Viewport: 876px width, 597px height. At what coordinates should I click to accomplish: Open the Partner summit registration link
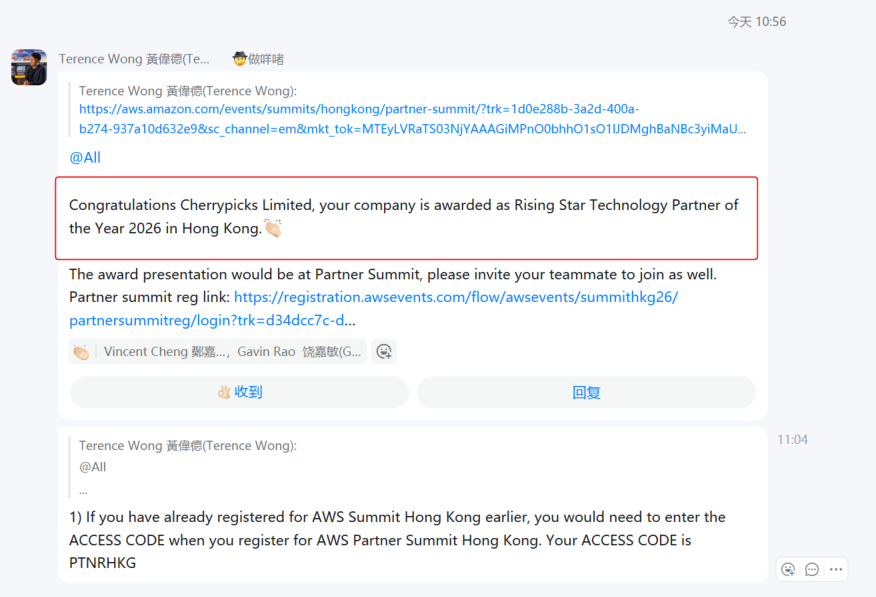[373, 308]
